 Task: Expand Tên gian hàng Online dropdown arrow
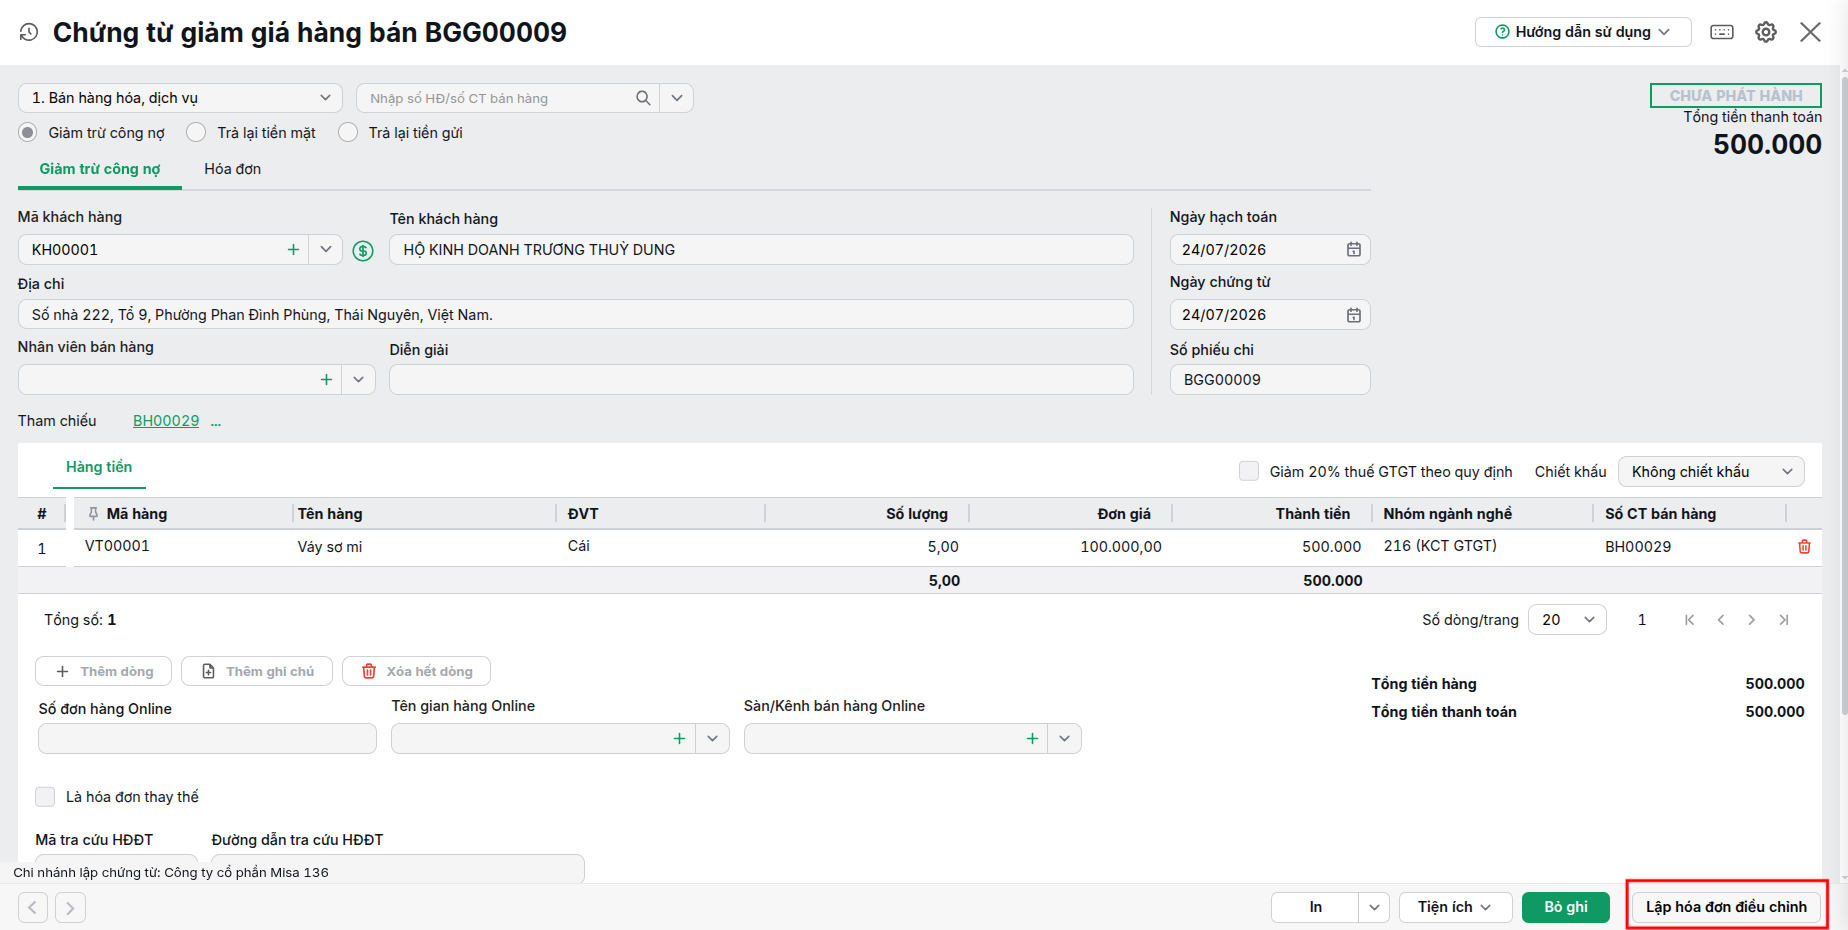pyautogui.click(x=712, y=739)
